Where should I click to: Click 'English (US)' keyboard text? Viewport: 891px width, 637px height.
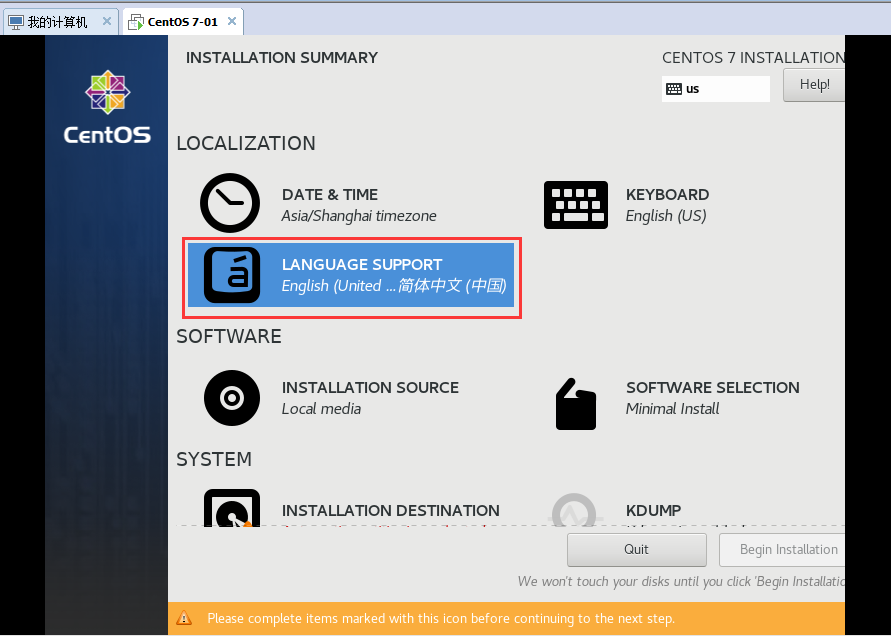(x=666, y=216)
